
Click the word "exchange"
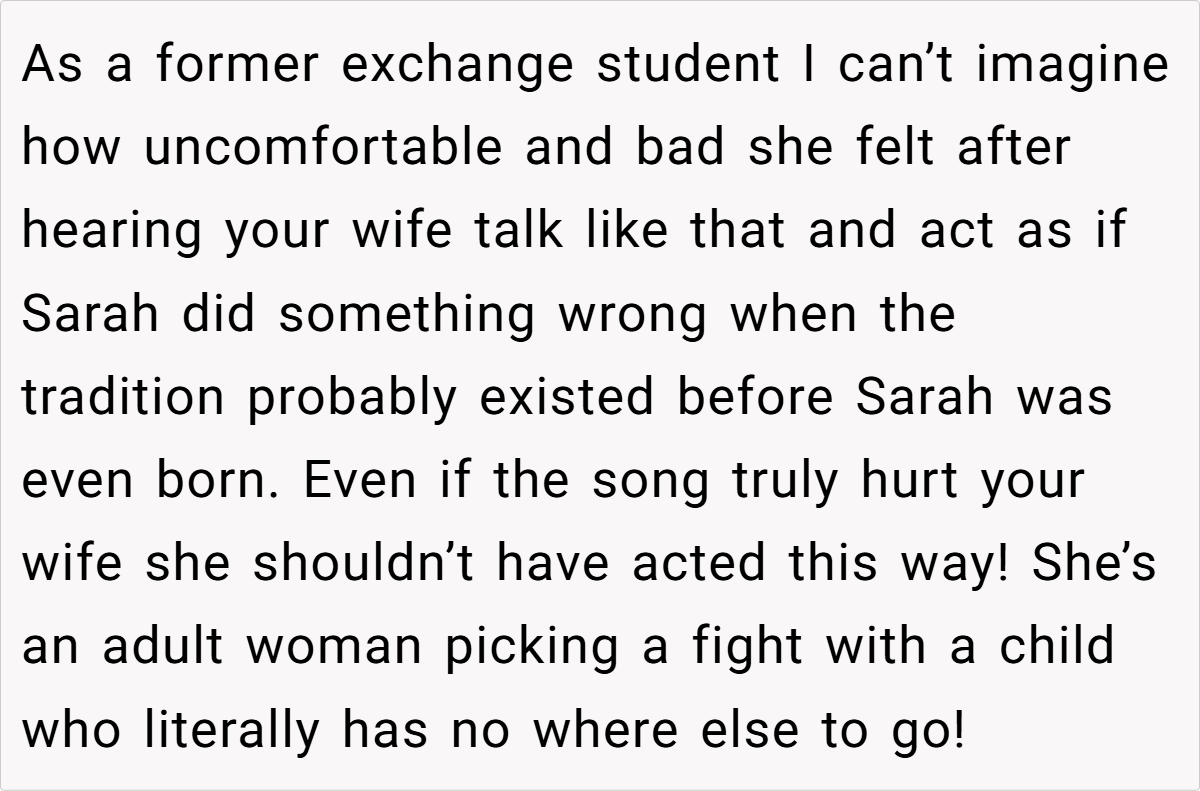pyautogui.click(x=458, y=66)
